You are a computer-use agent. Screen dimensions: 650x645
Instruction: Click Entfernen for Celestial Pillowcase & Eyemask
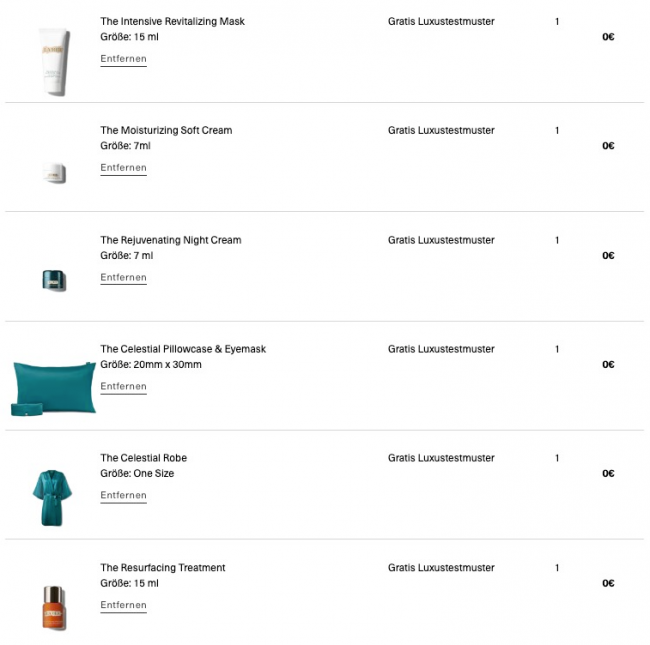123,387
